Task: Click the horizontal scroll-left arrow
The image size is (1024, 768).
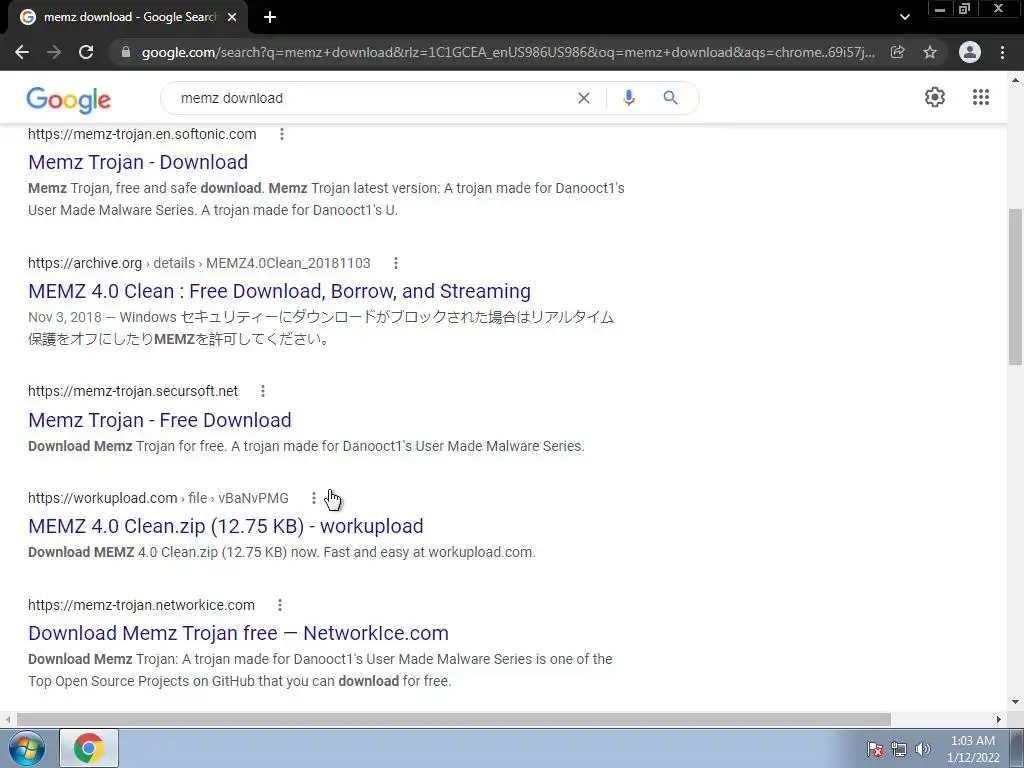Action: click(8, 719)
